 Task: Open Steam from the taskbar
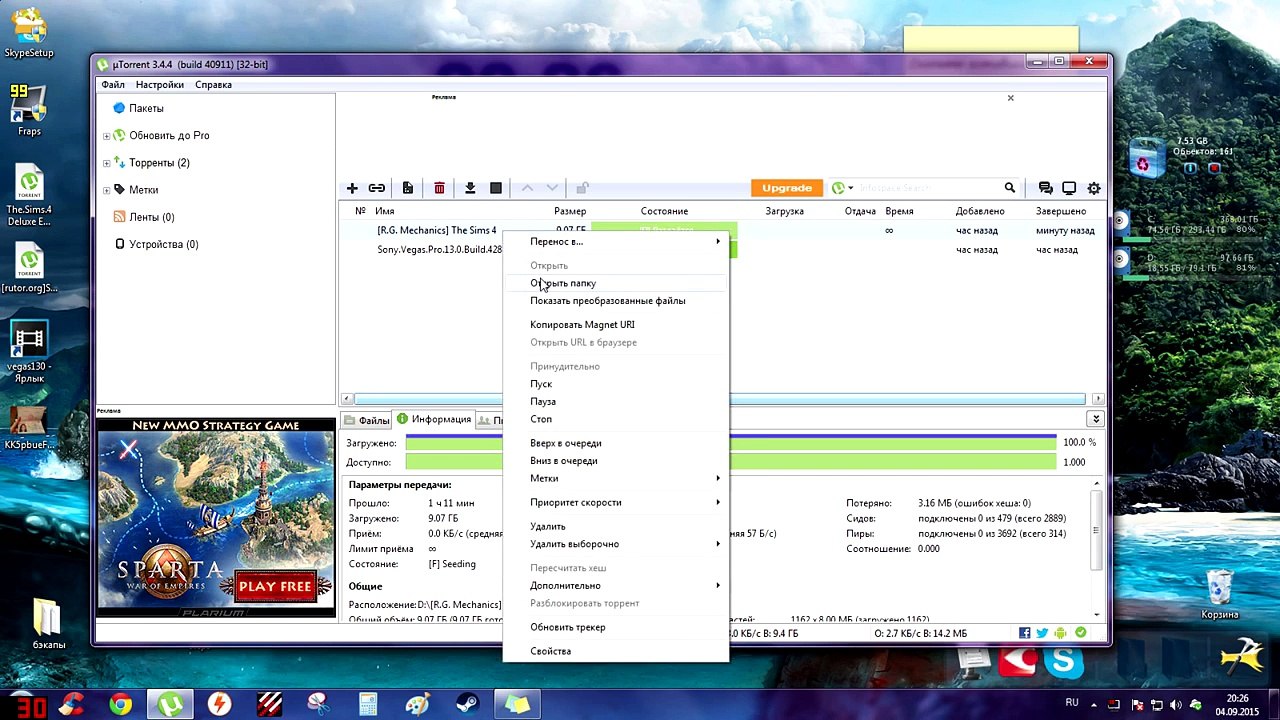[x=467, y=705]
